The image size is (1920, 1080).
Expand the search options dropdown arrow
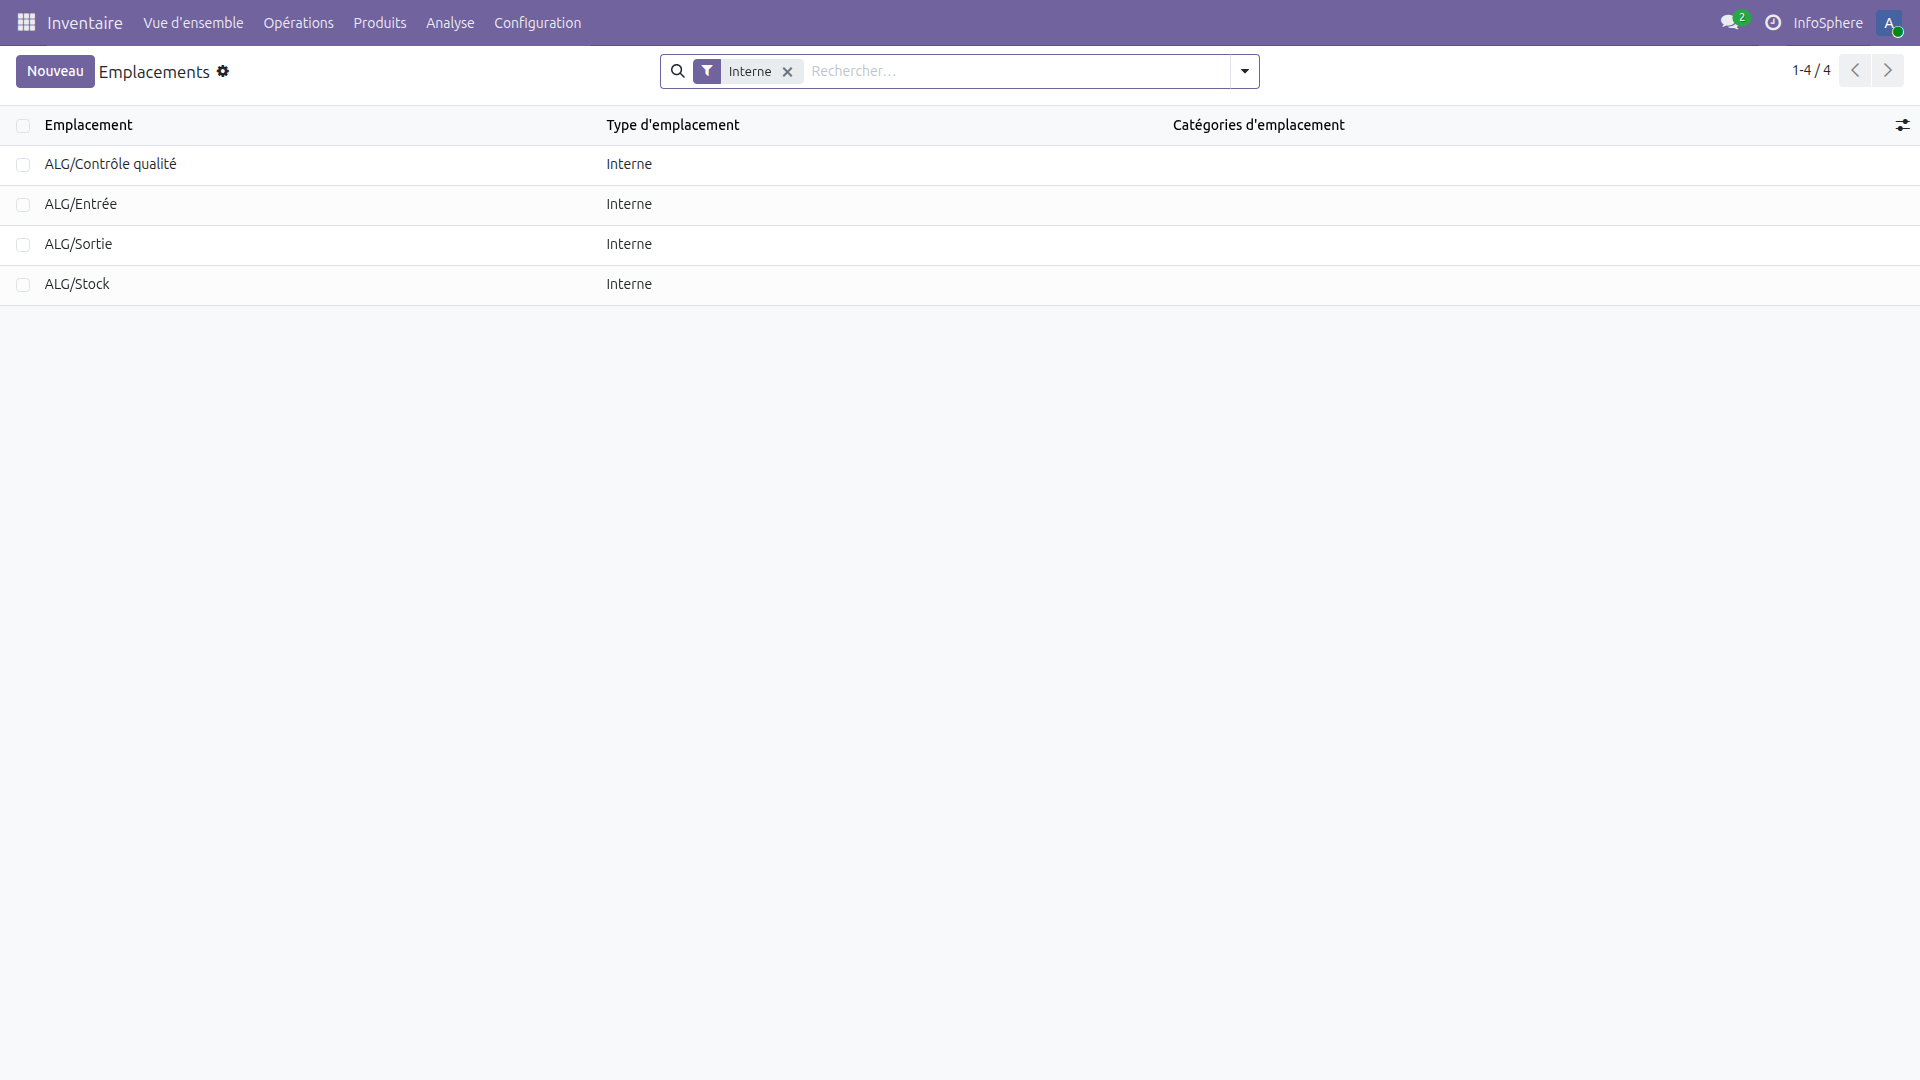pos(1243,71)
